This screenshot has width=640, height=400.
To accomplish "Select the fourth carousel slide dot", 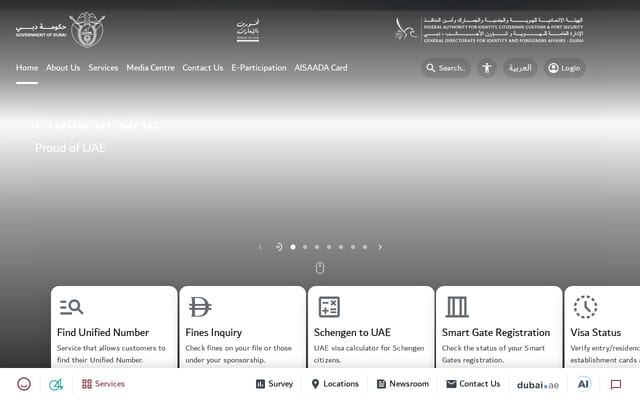I will 329,247.
